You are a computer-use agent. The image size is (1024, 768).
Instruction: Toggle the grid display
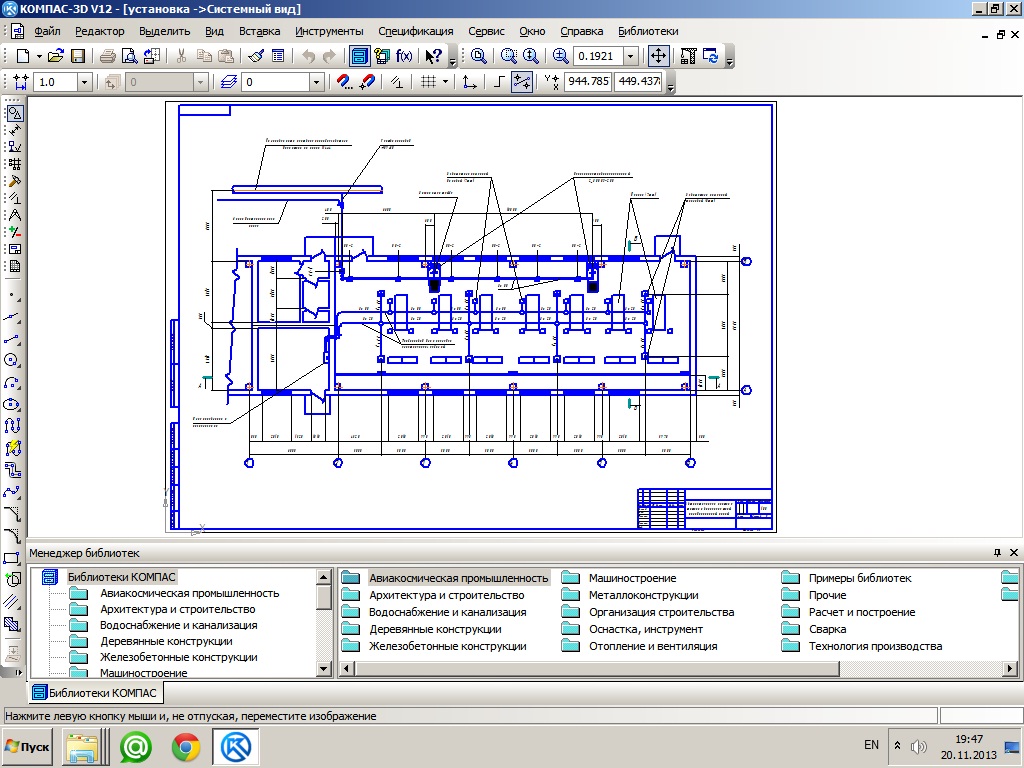pos(428,82)
